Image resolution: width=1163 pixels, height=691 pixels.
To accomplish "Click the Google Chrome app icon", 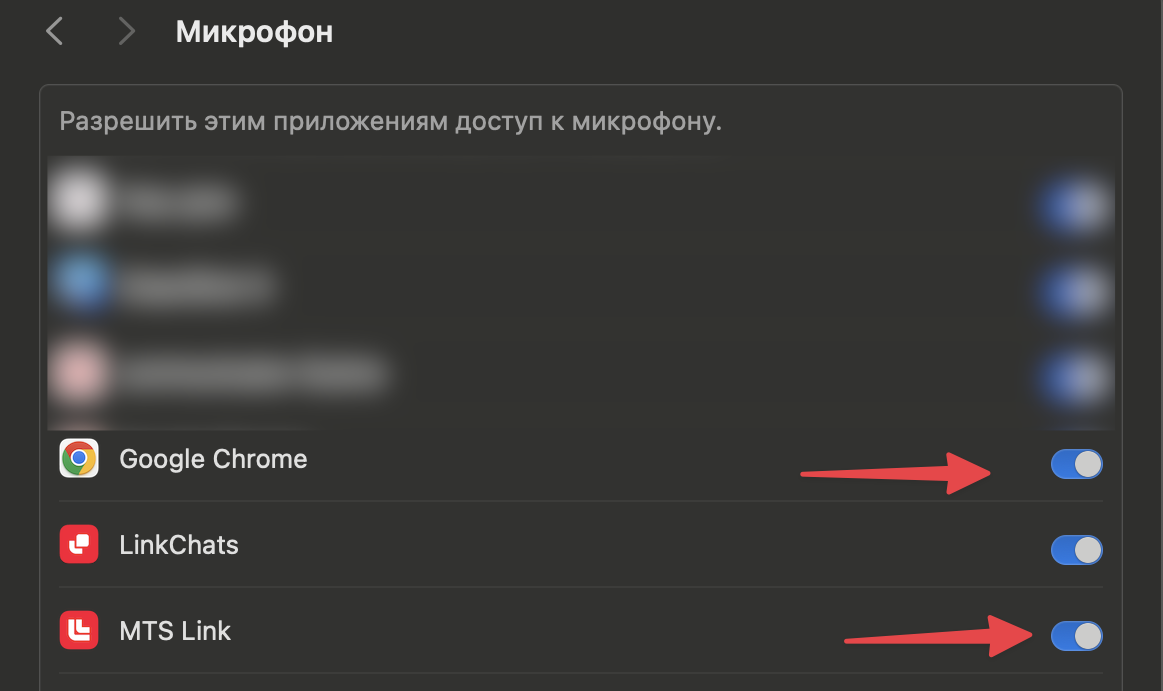I will 79,459.
